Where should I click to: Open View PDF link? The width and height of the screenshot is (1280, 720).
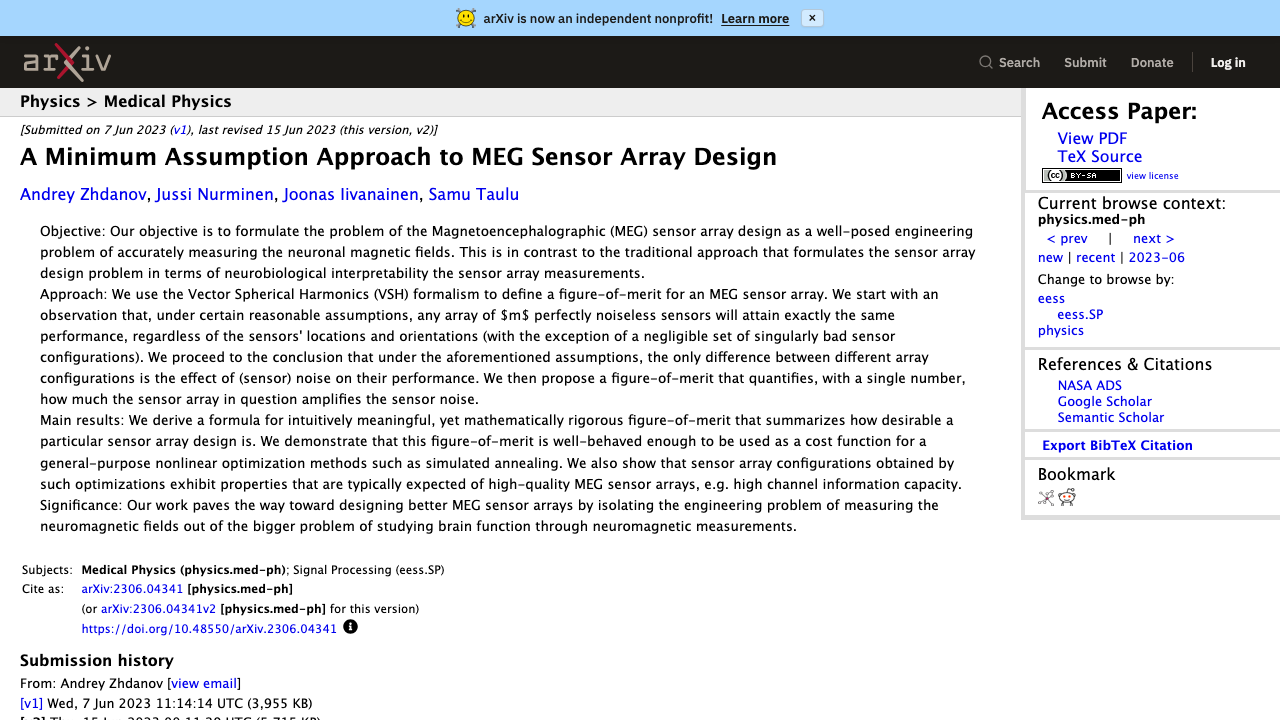click(1092, 139)
